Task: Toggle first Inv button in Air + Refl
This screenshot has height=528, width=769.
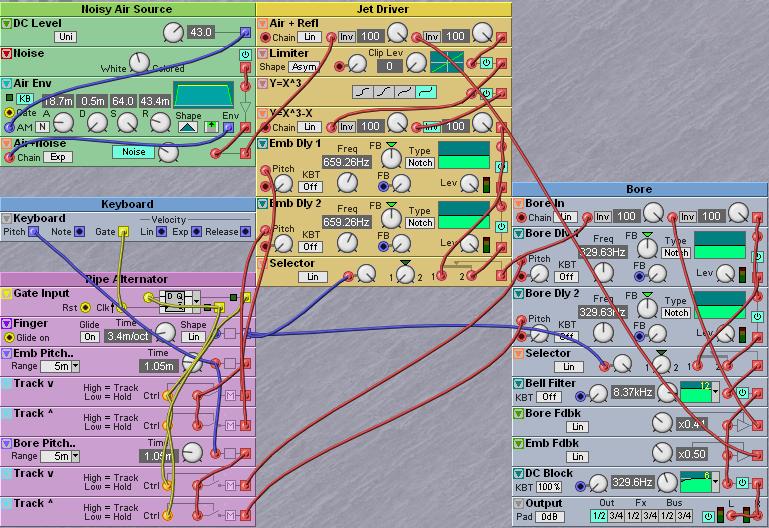Action: point(346,37)
